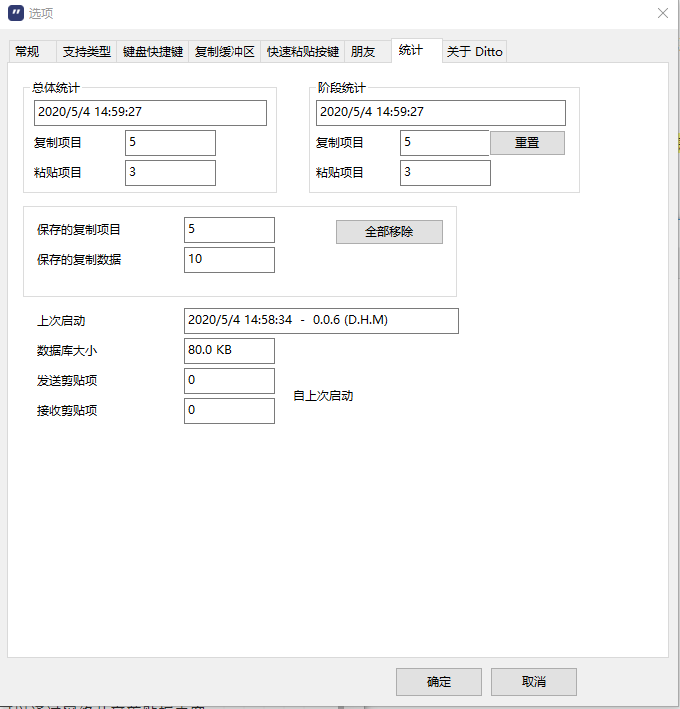Click the 总体统计 date field
This screenshot has height=709, width=680.
tap(150, 113)
